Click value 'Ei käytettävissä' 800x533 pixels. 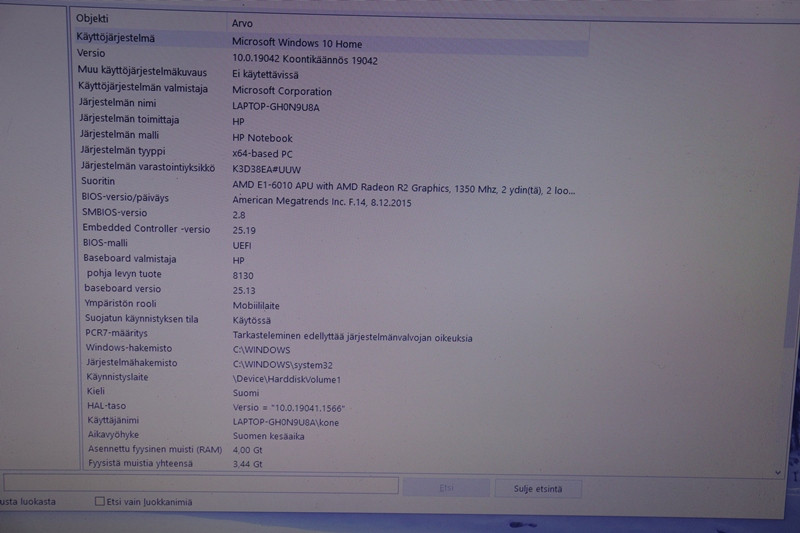pyautogui.click(x=265, y=74)
